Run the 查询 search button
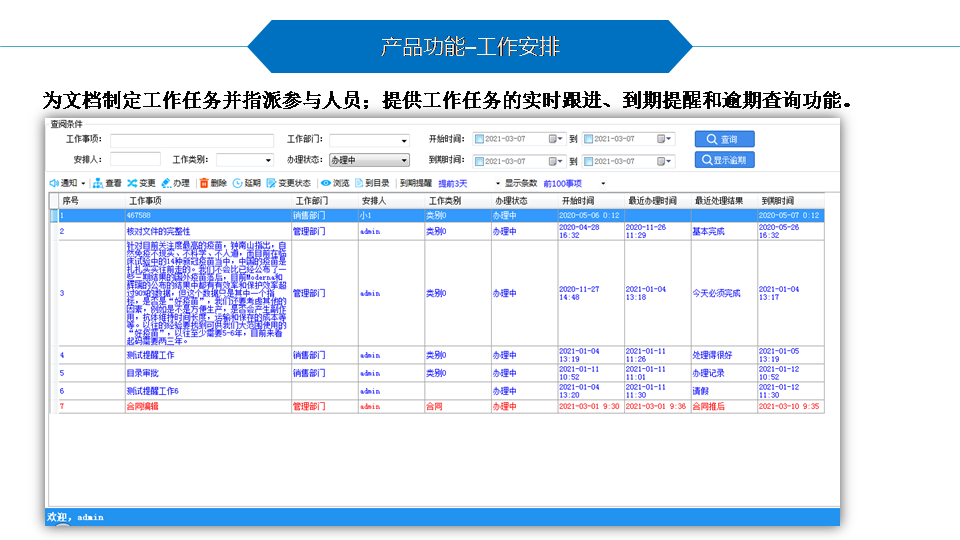 pos(724,139)
